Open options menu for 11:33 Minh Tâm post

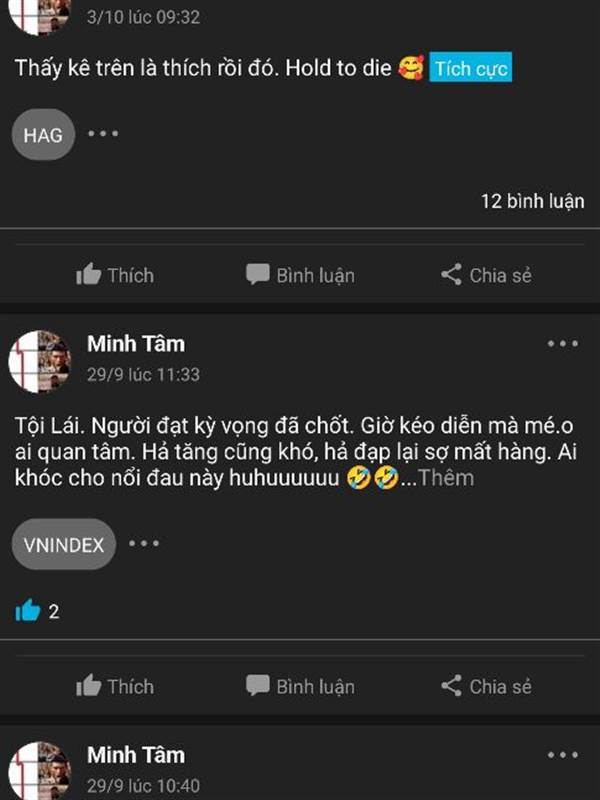point(562,344)
